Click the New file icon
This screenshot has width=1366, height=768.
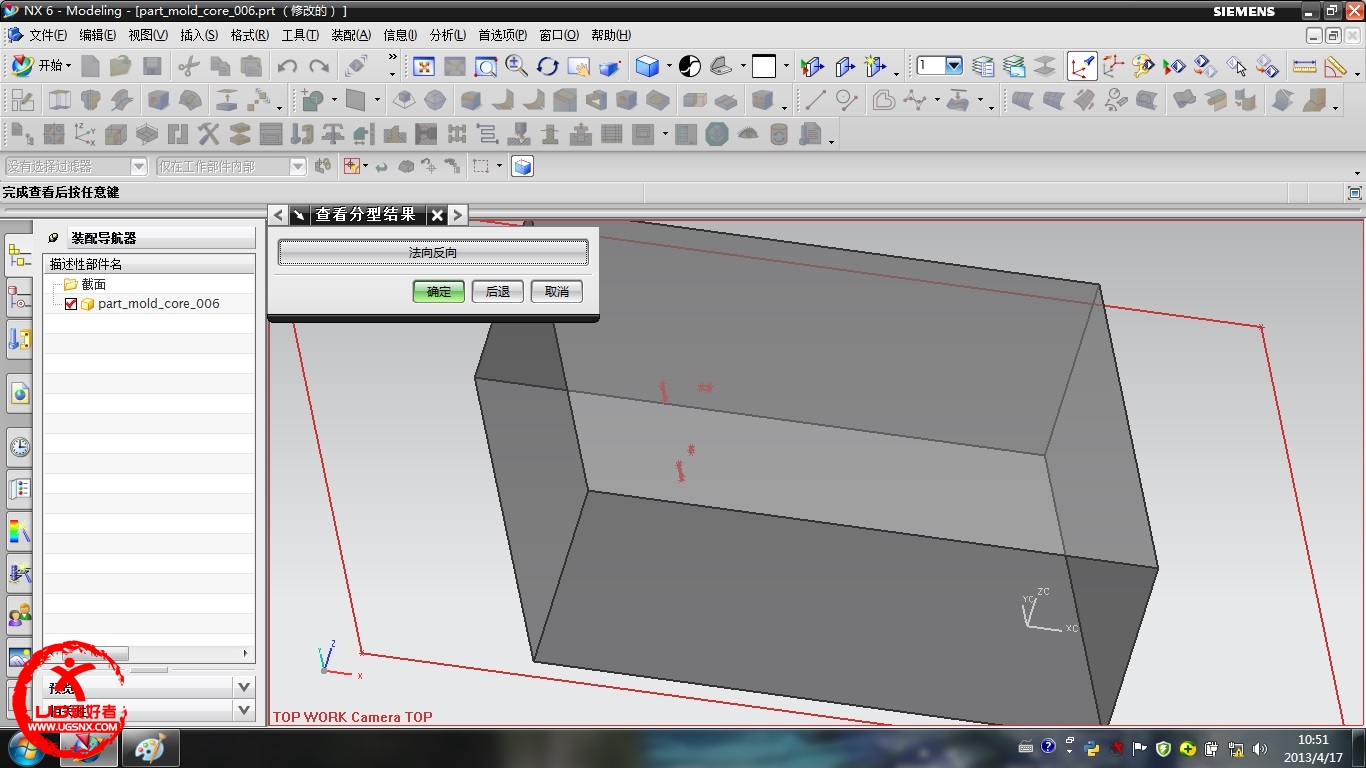click(x=91, y=67)
